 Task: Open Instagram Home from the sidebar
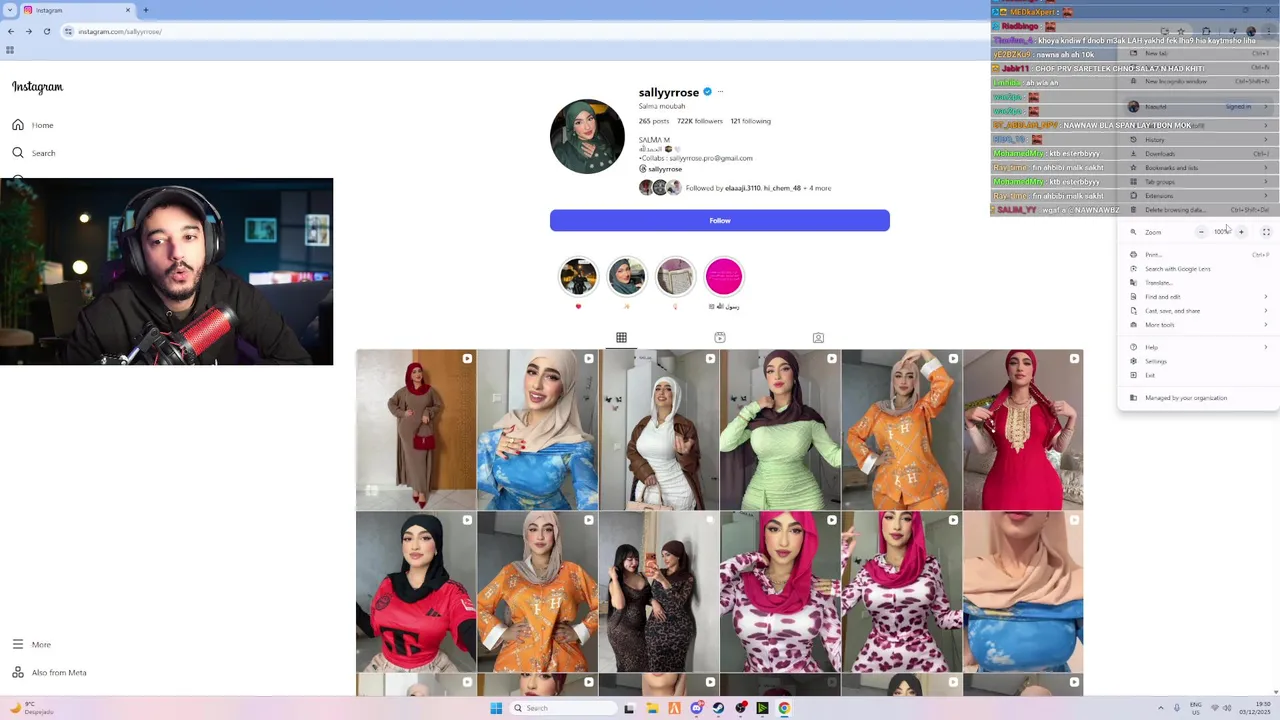click(33, 125)
